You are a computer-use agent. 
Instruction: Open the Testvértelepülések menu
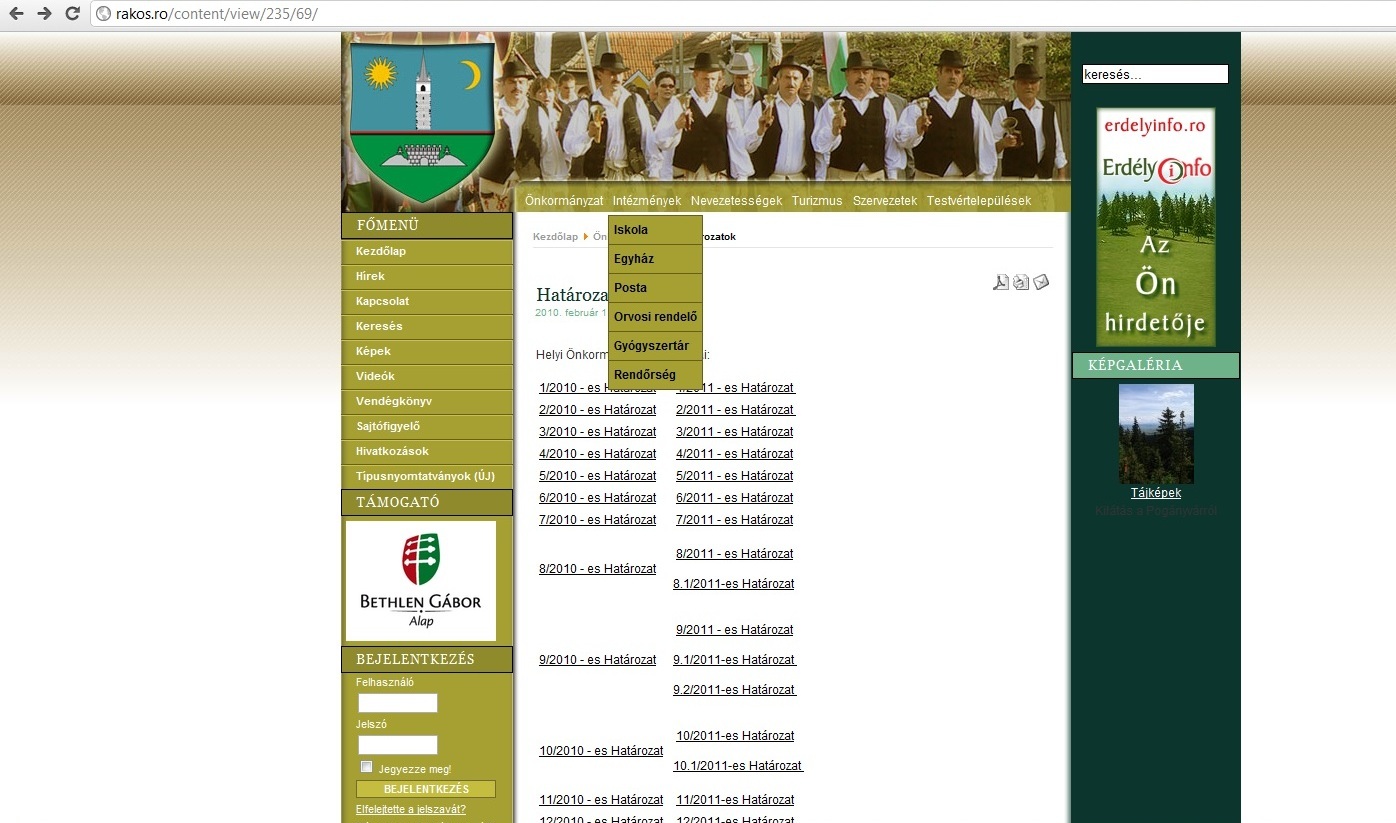coord(978,200)
